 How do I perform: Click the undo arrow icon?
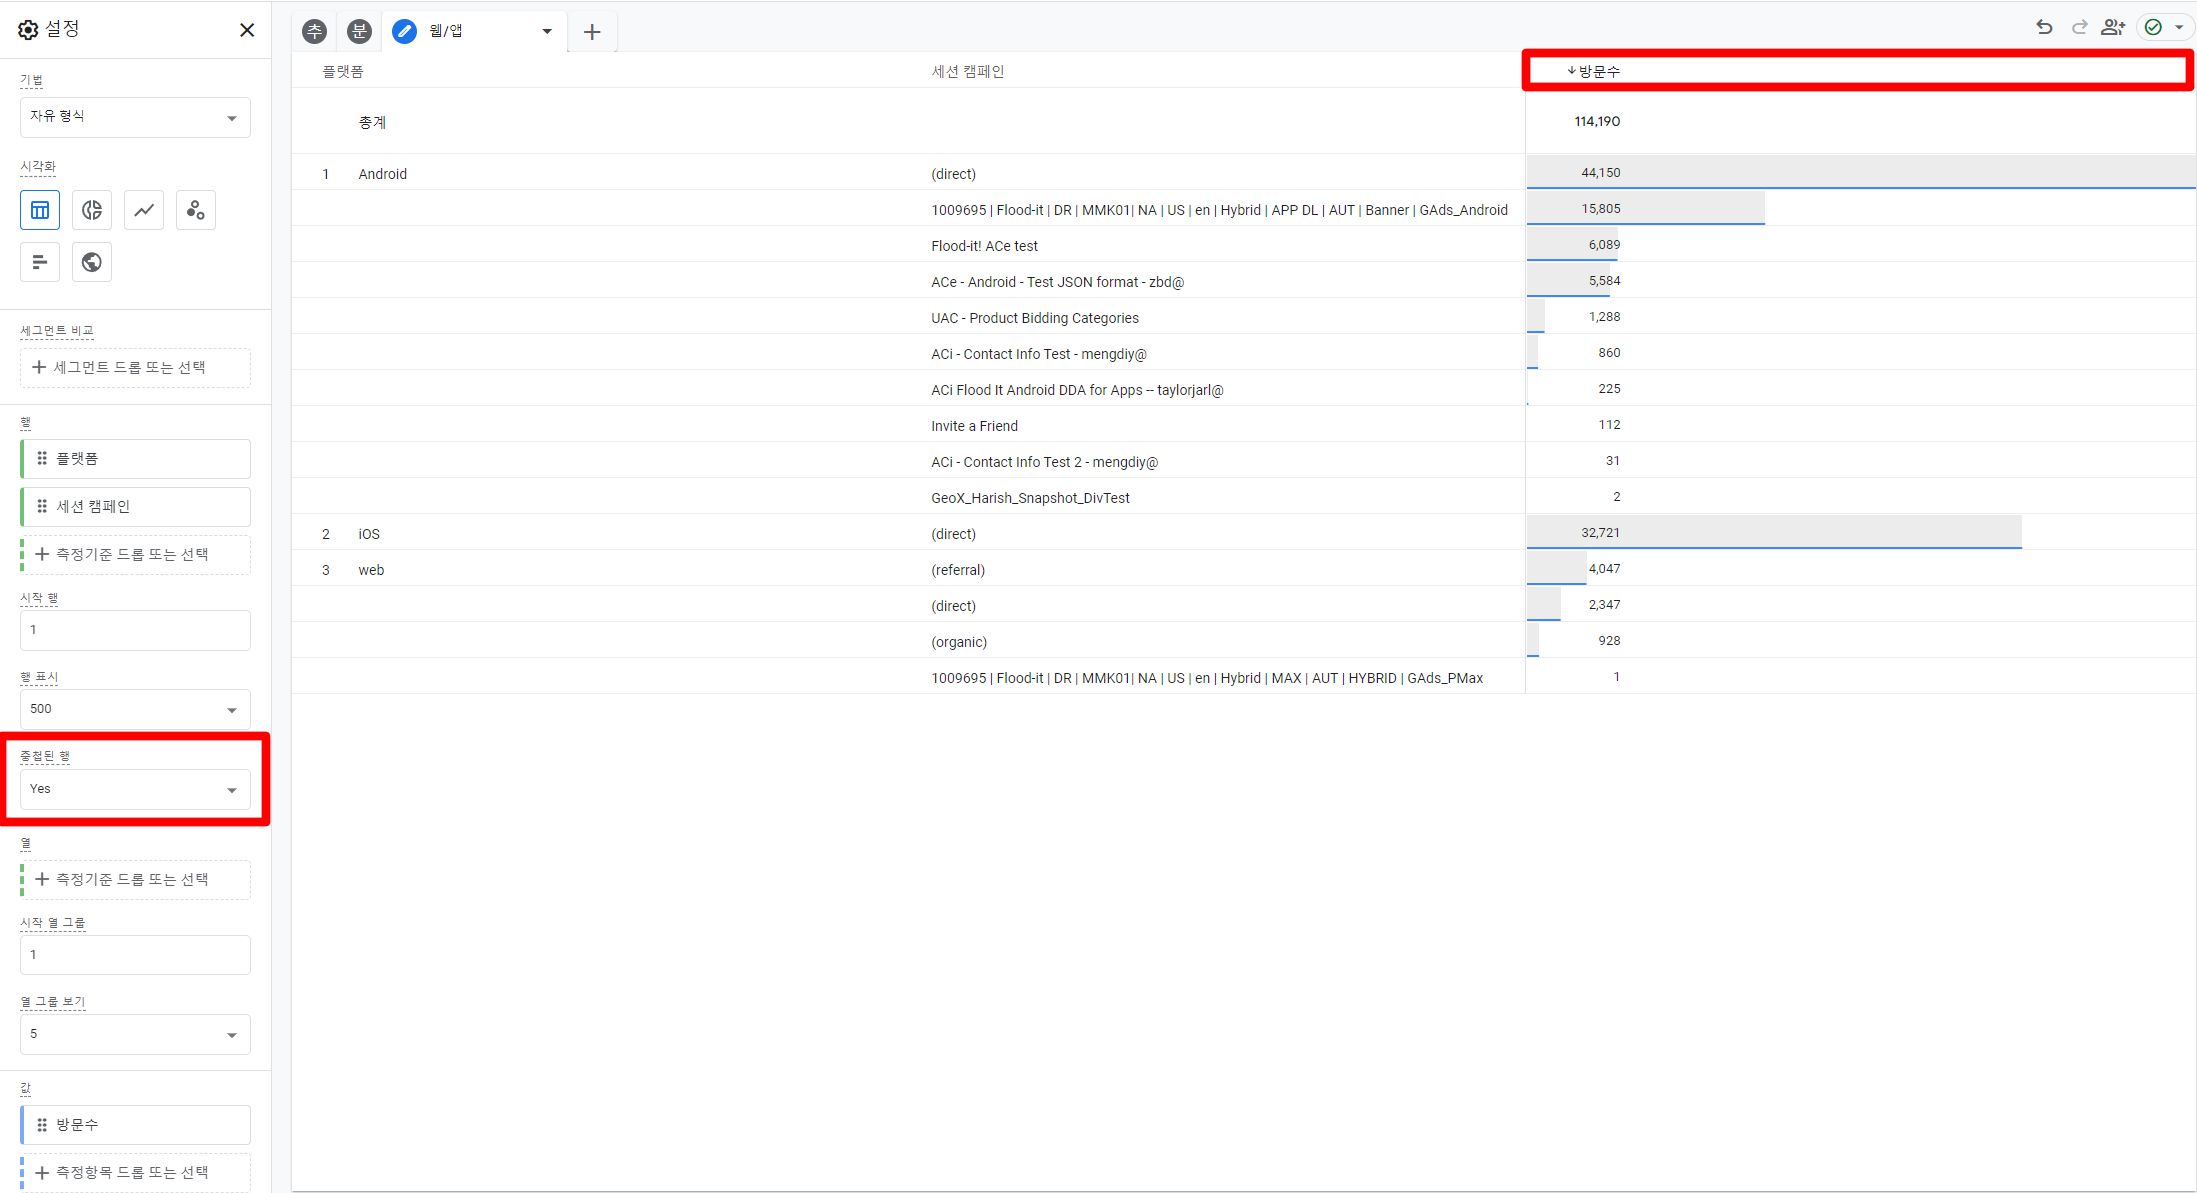[2044, 28]
